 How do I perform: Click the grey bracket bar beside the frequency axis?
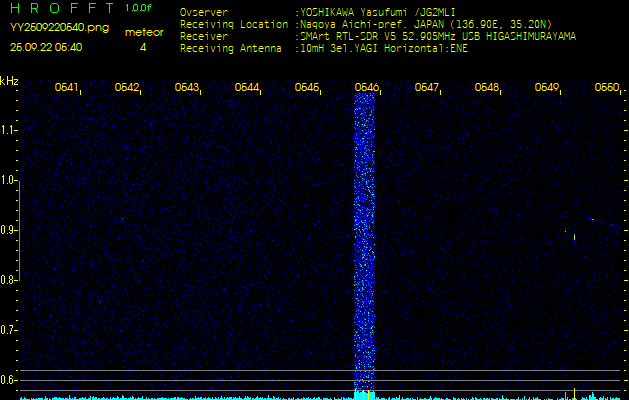[x=19, y=231]
